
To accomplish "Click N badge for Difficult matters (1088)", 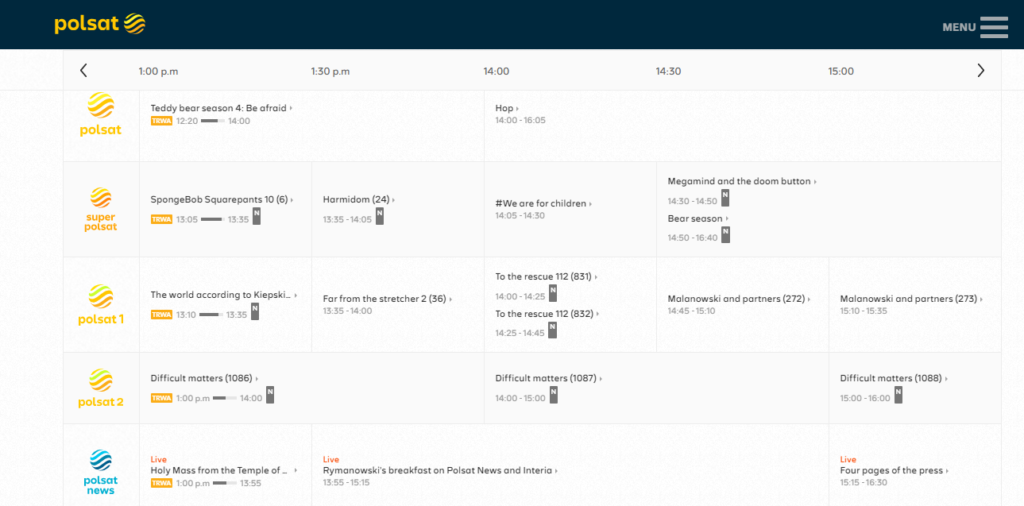I will click(x=898, y=395).
